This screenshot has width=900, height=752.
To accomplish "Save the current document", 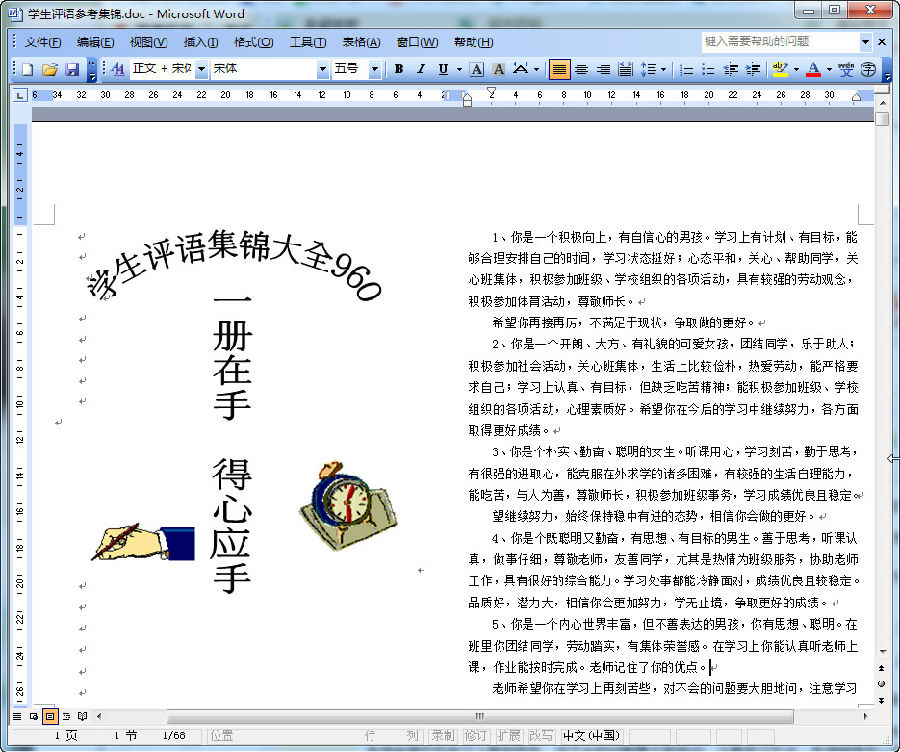I will pyautogui.click(x=72, y=70).
